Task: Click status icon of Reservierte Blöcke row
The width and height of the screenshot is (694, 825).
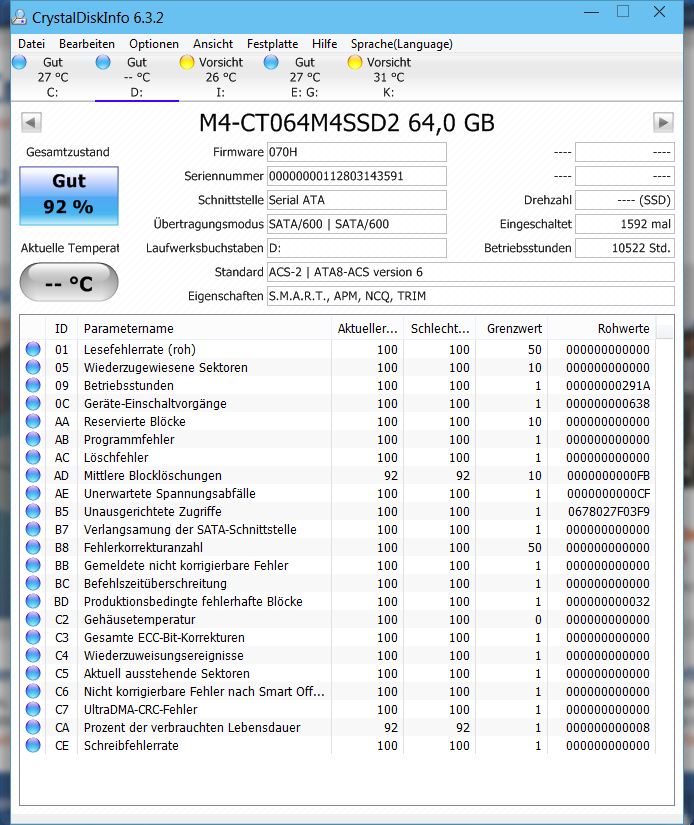Action: (33, 421)
